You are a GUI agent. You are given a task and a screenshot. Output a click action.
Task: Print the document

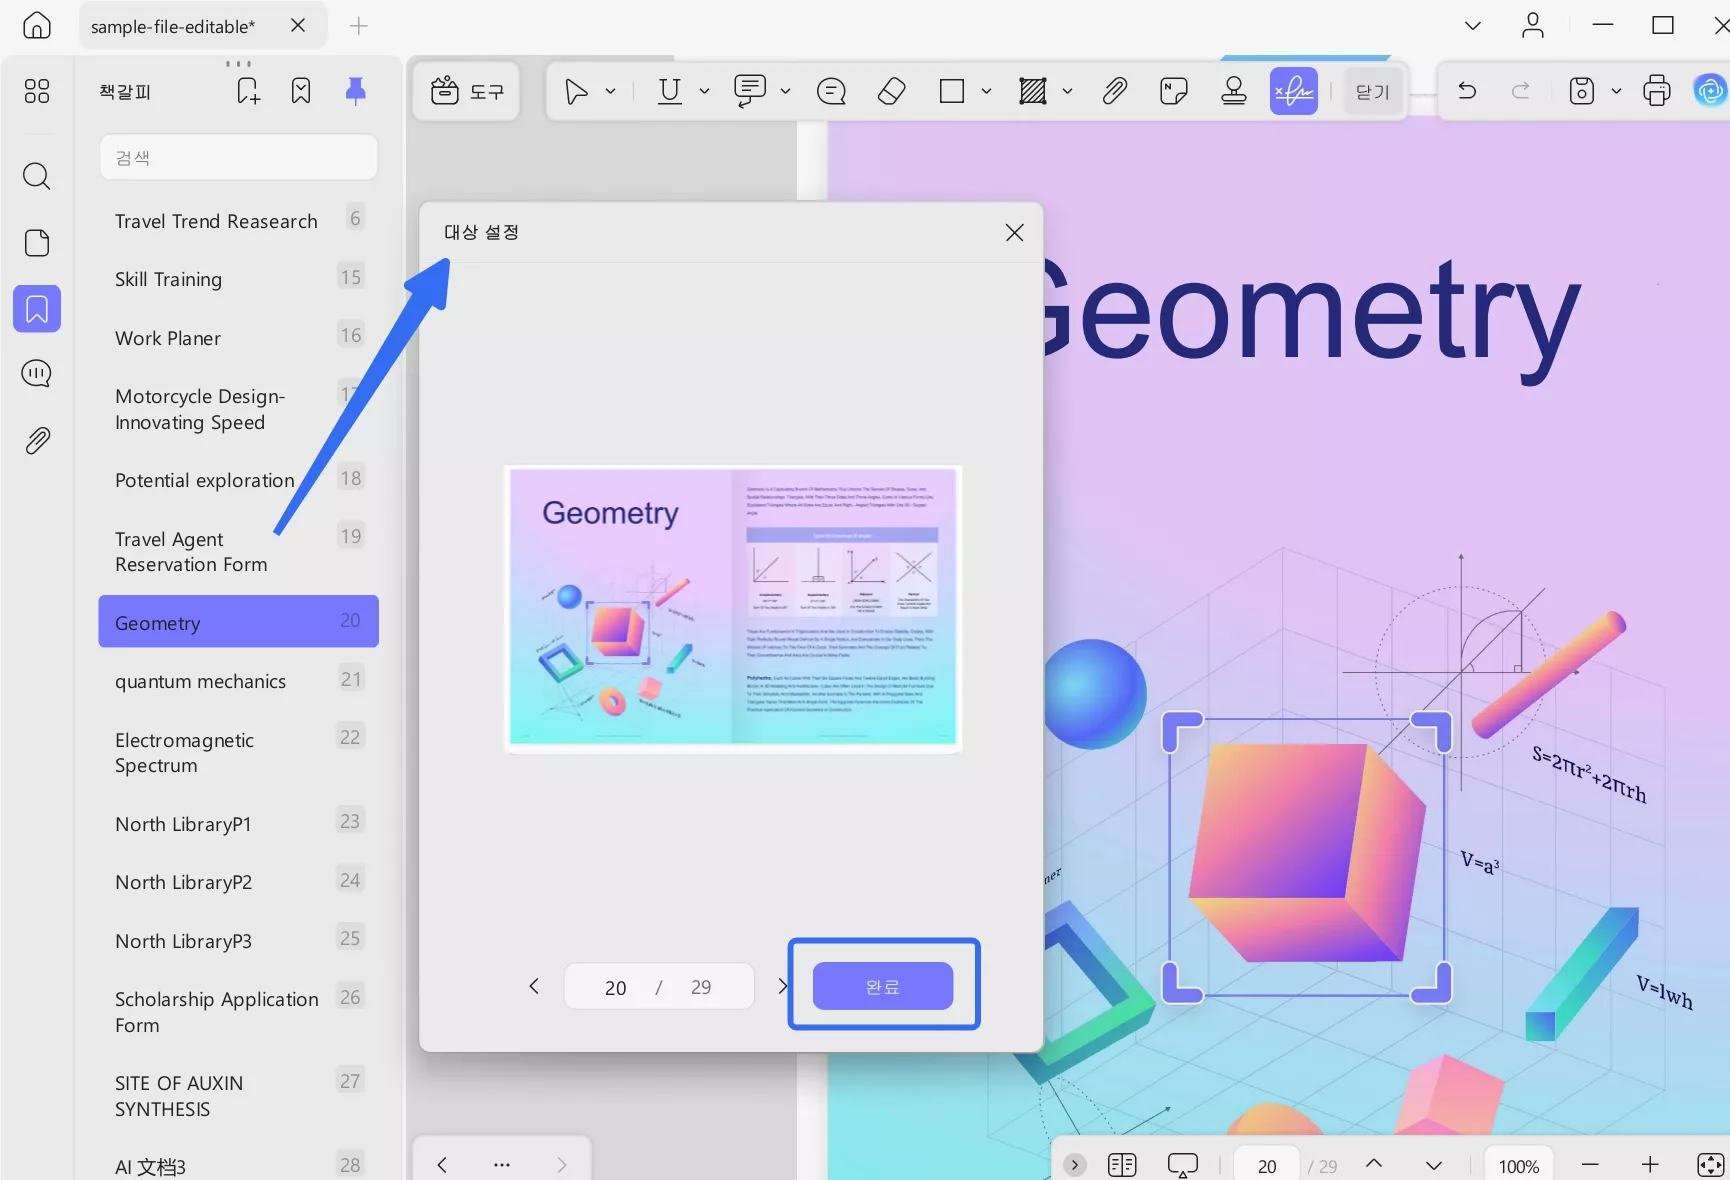pos(1657,91)
